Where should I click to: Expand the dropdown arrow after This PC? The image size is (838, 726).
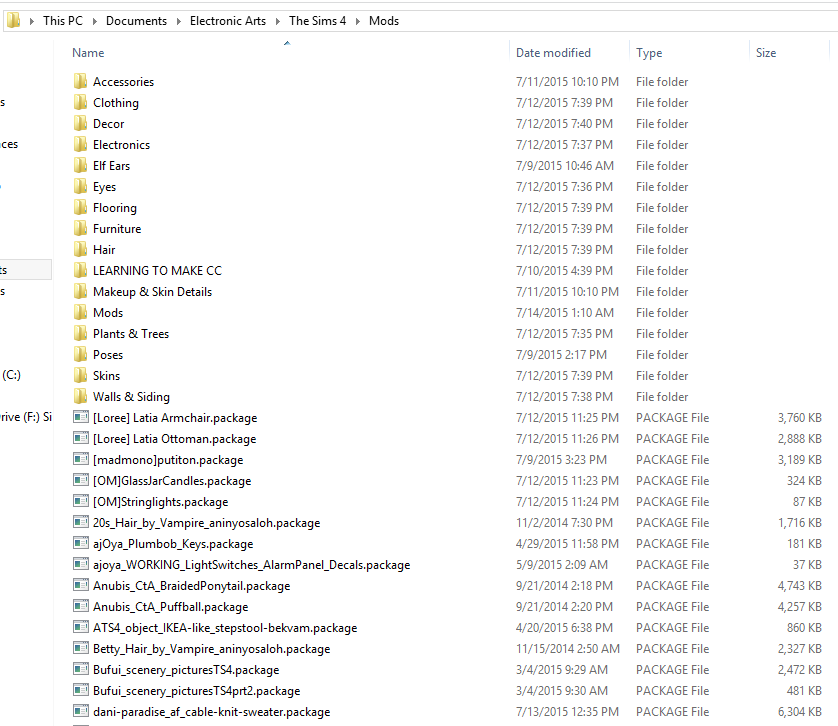95,21
